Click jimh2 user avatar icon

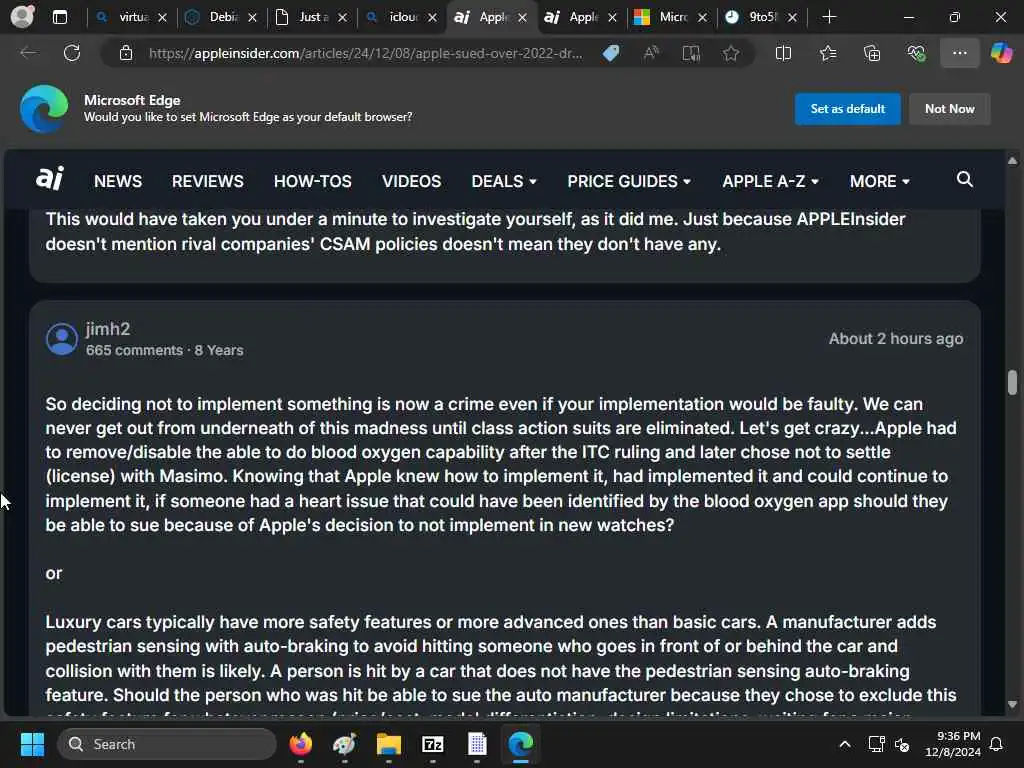pyautogui.click(x=62, y=339)
